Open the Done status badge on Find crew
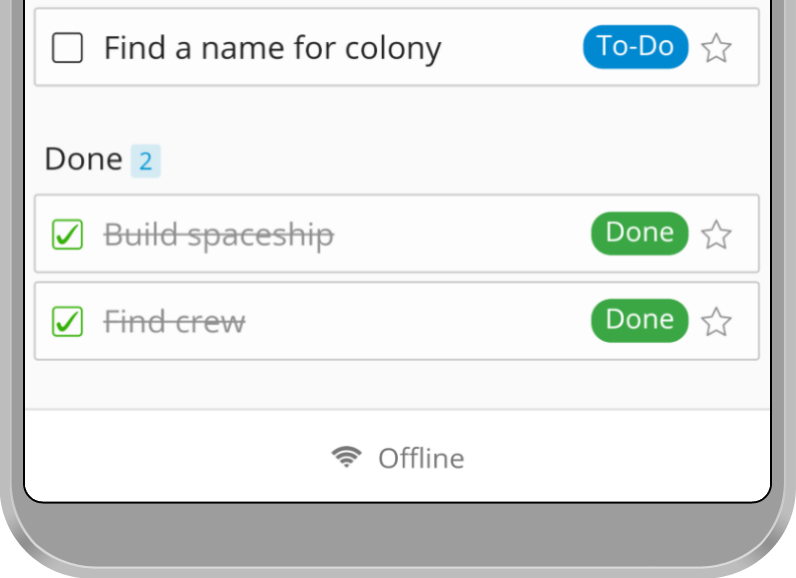Screen dimensions: 796x578 640,321
